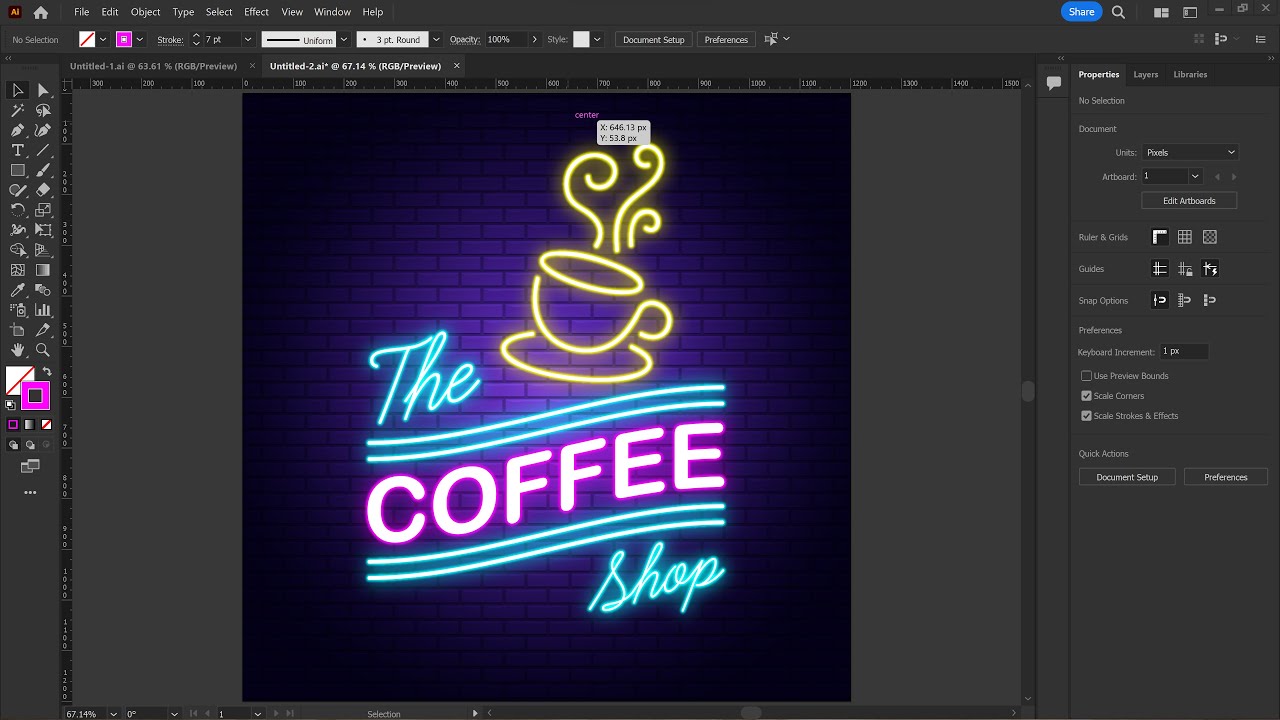
Task: Toggle lock guides button
Action: [1185, 269]
